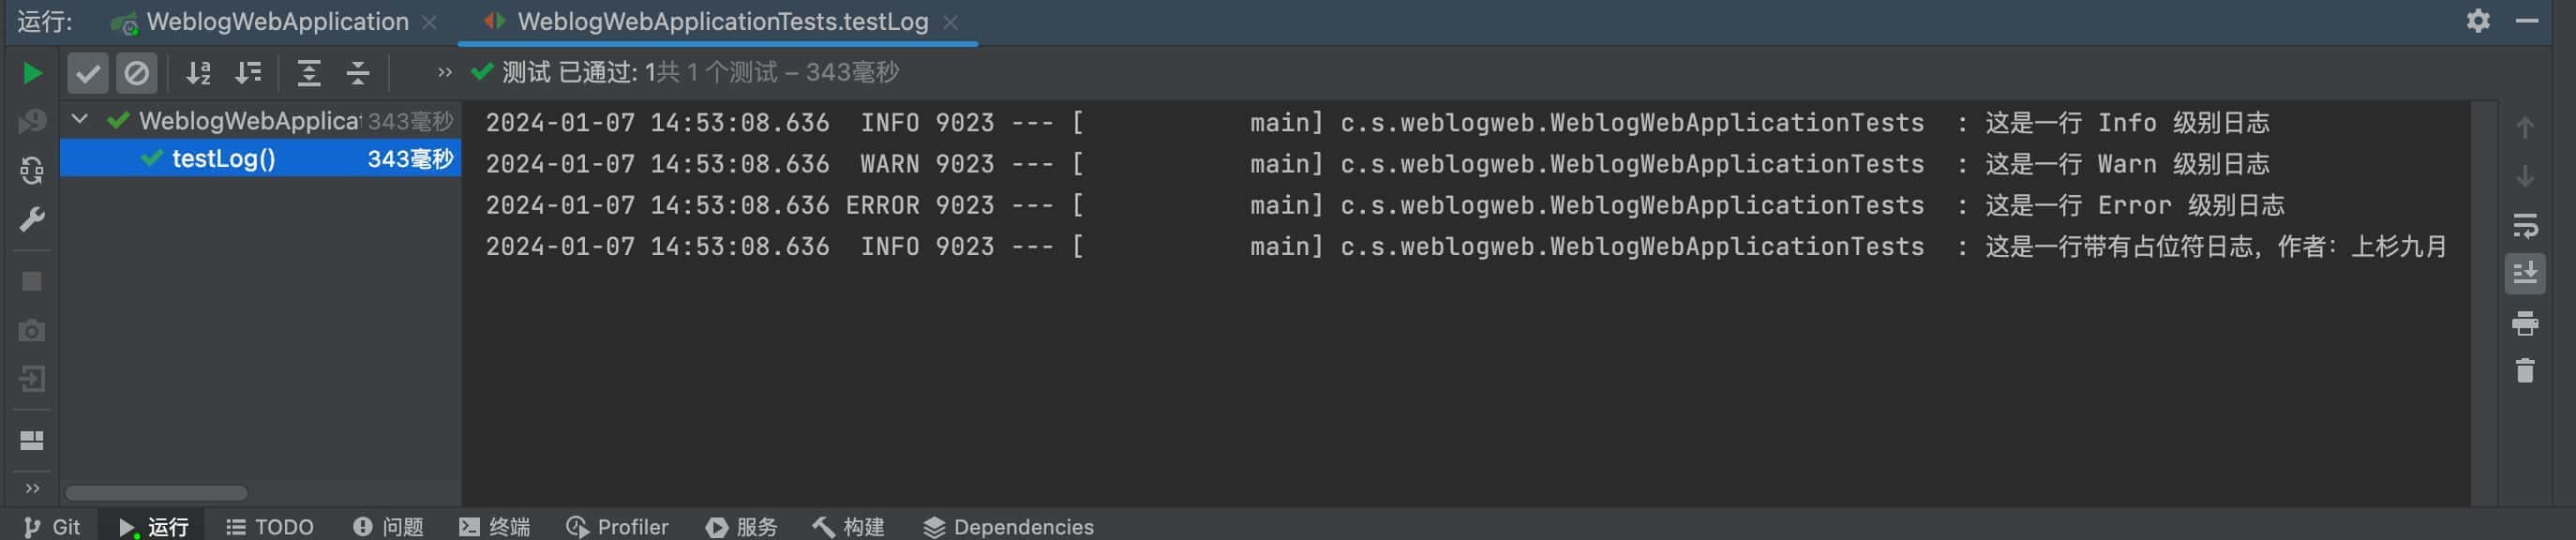Click the test tree horizontal scrollbar
The height and width of the screenshot is (540, 2576).
(156, 493)
